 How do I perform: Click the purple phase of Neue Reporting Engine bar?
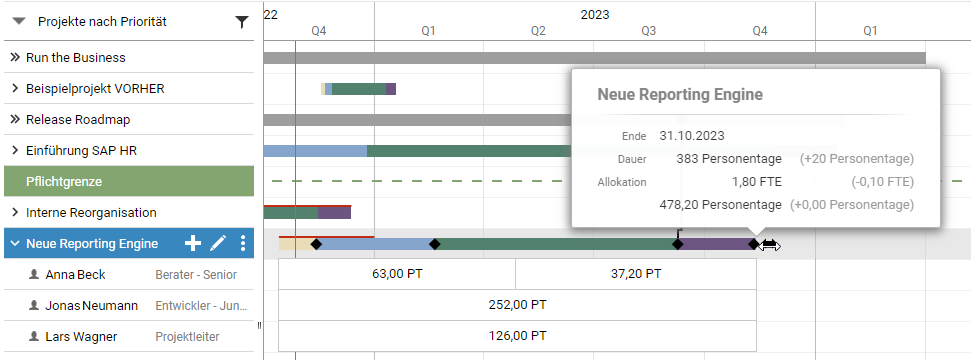[716, 244]
